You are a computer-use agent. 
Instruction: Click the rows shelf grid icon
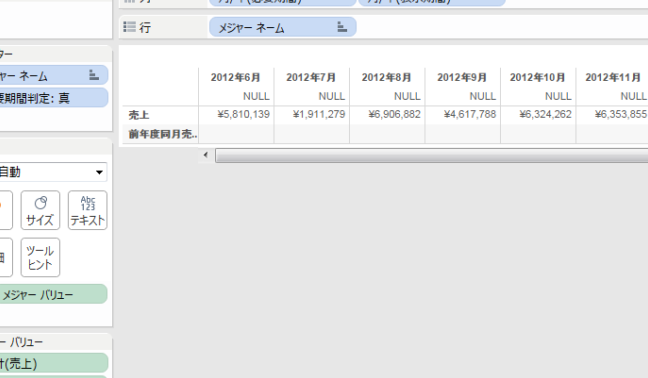tap(129, 27)
